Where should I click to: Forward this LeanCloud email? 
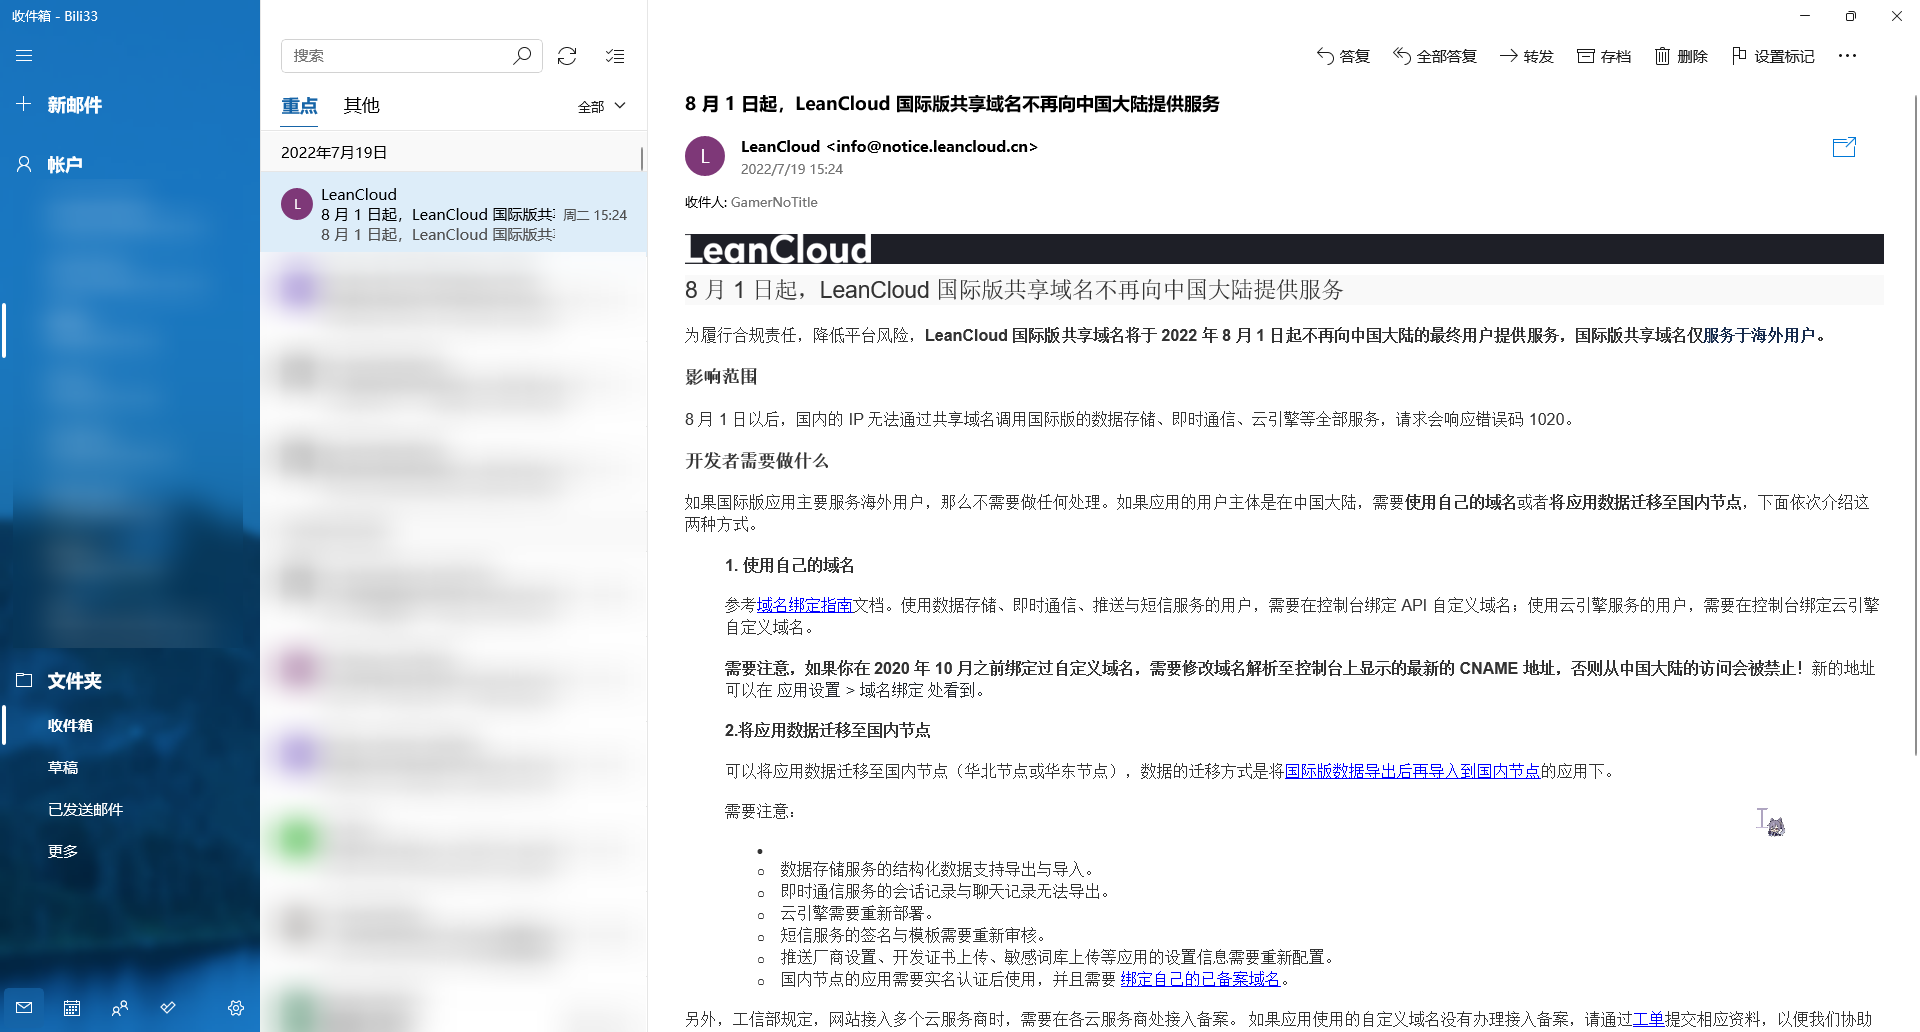point(1526,56)
